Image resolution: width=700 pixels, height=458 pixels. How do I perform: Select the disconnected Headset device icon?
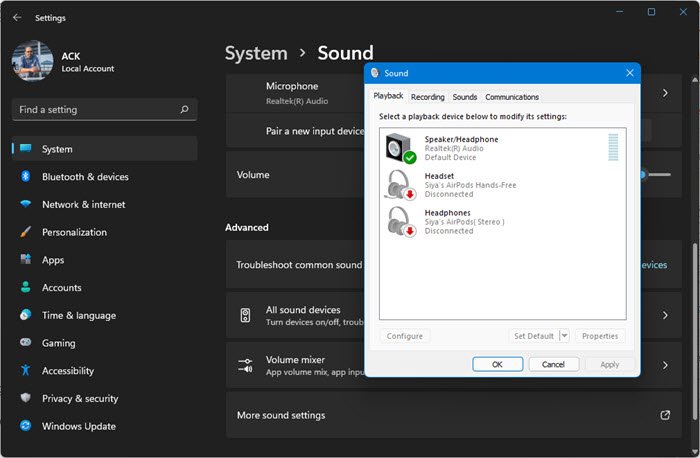pos(400,185)
